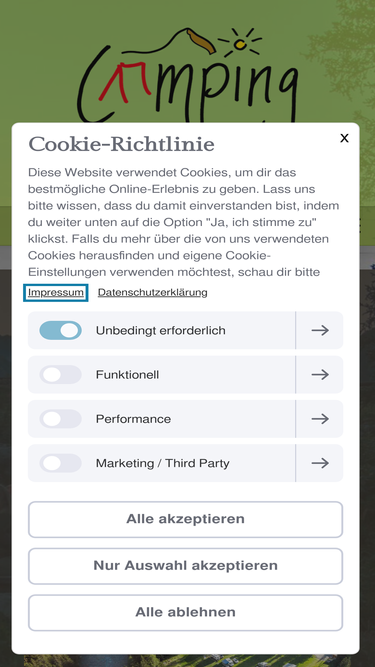The height and width of the screenshot is (667, 375).
Task: Click the Cookie-Richtlinie heading
Action: click(x=122, y=145)
